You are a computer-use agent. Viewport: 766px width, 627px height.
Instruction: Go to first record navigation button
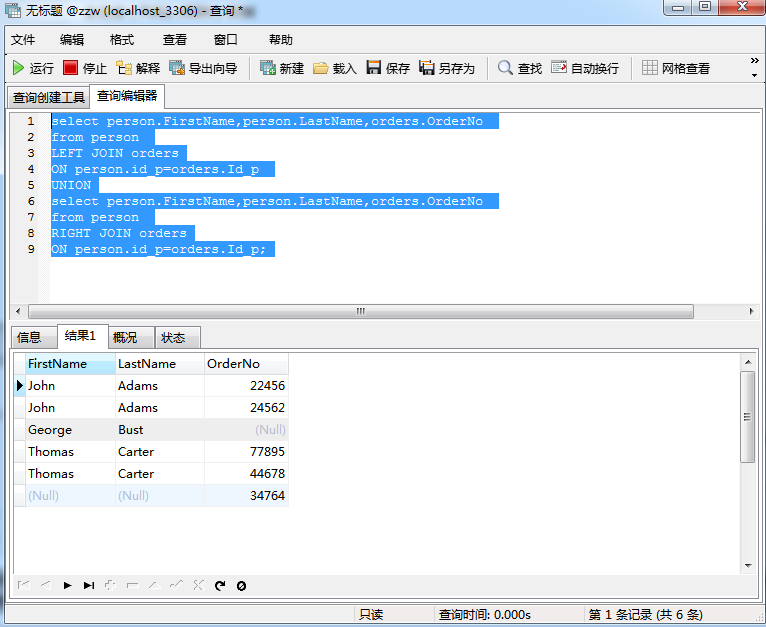23,585
